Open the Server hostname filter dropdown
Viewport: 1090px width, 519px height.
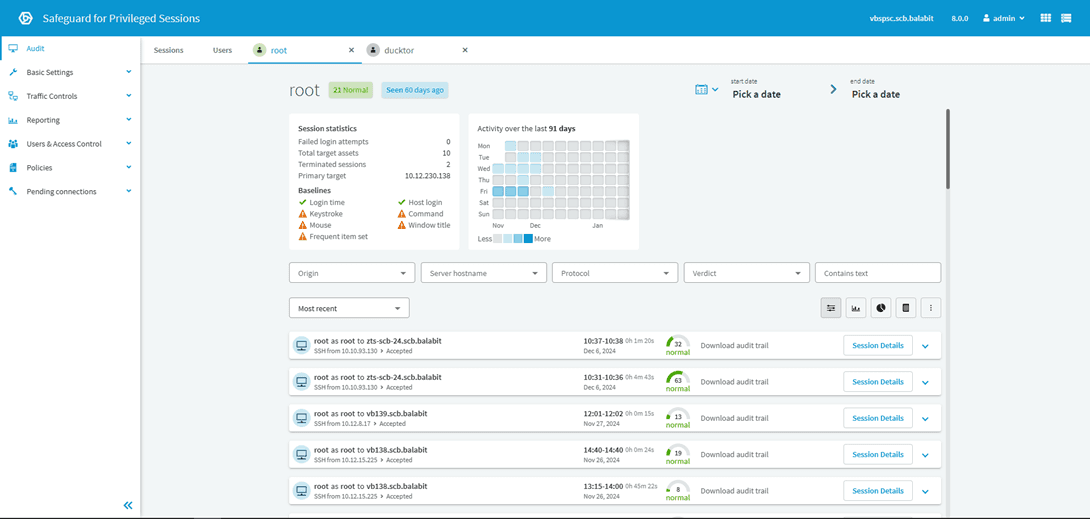pyautogui.click(x=483, y=273)
